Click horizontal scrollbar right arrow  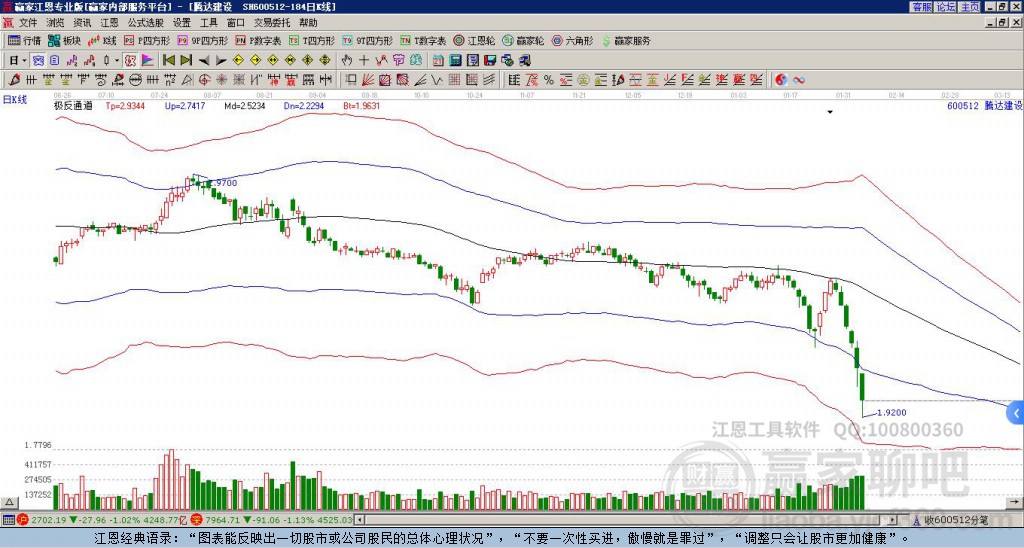pos(893,520)
